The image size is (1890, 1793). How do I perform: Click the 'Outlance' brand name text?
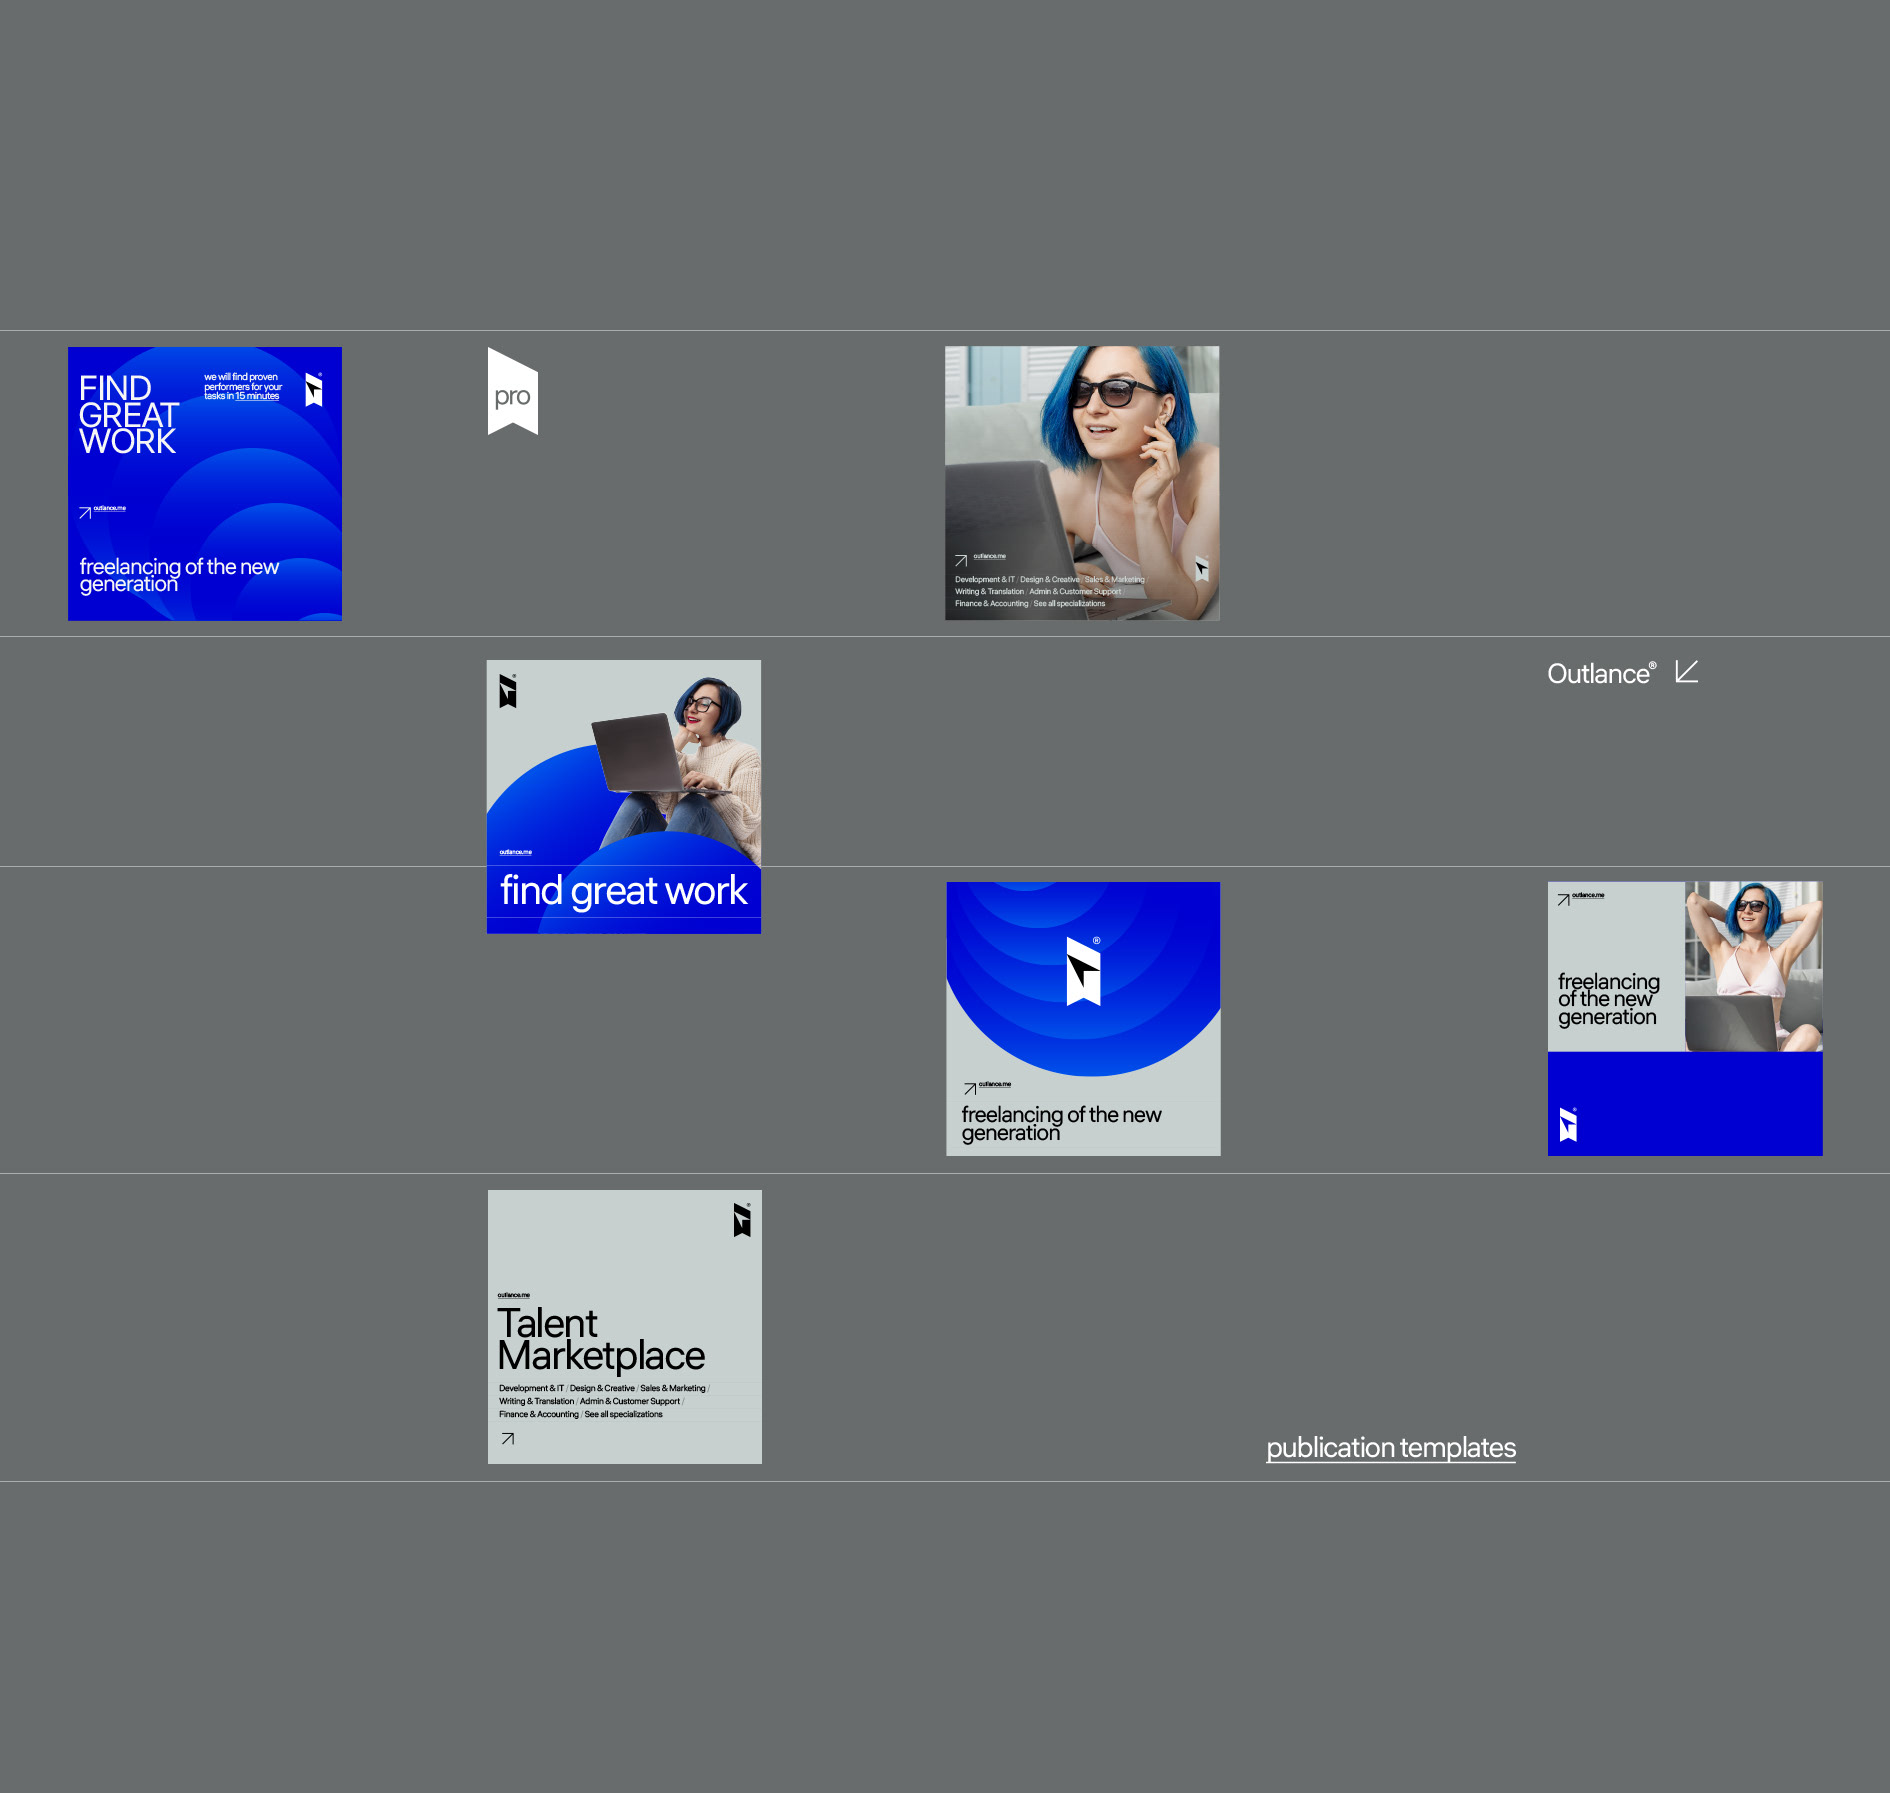pos(1598,674)
